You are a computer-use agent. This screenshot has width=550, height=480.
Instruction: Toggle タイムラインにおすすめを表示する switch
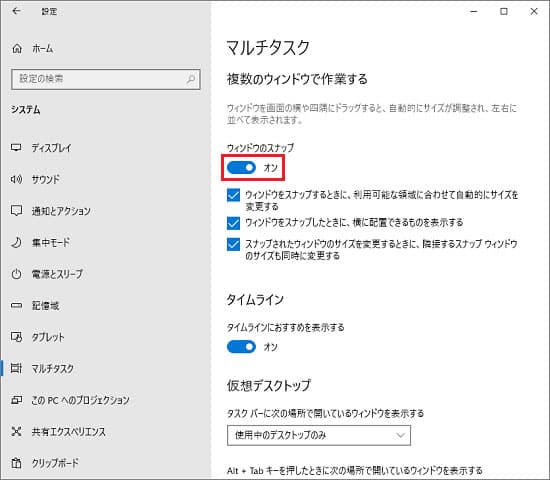(241, 347)
